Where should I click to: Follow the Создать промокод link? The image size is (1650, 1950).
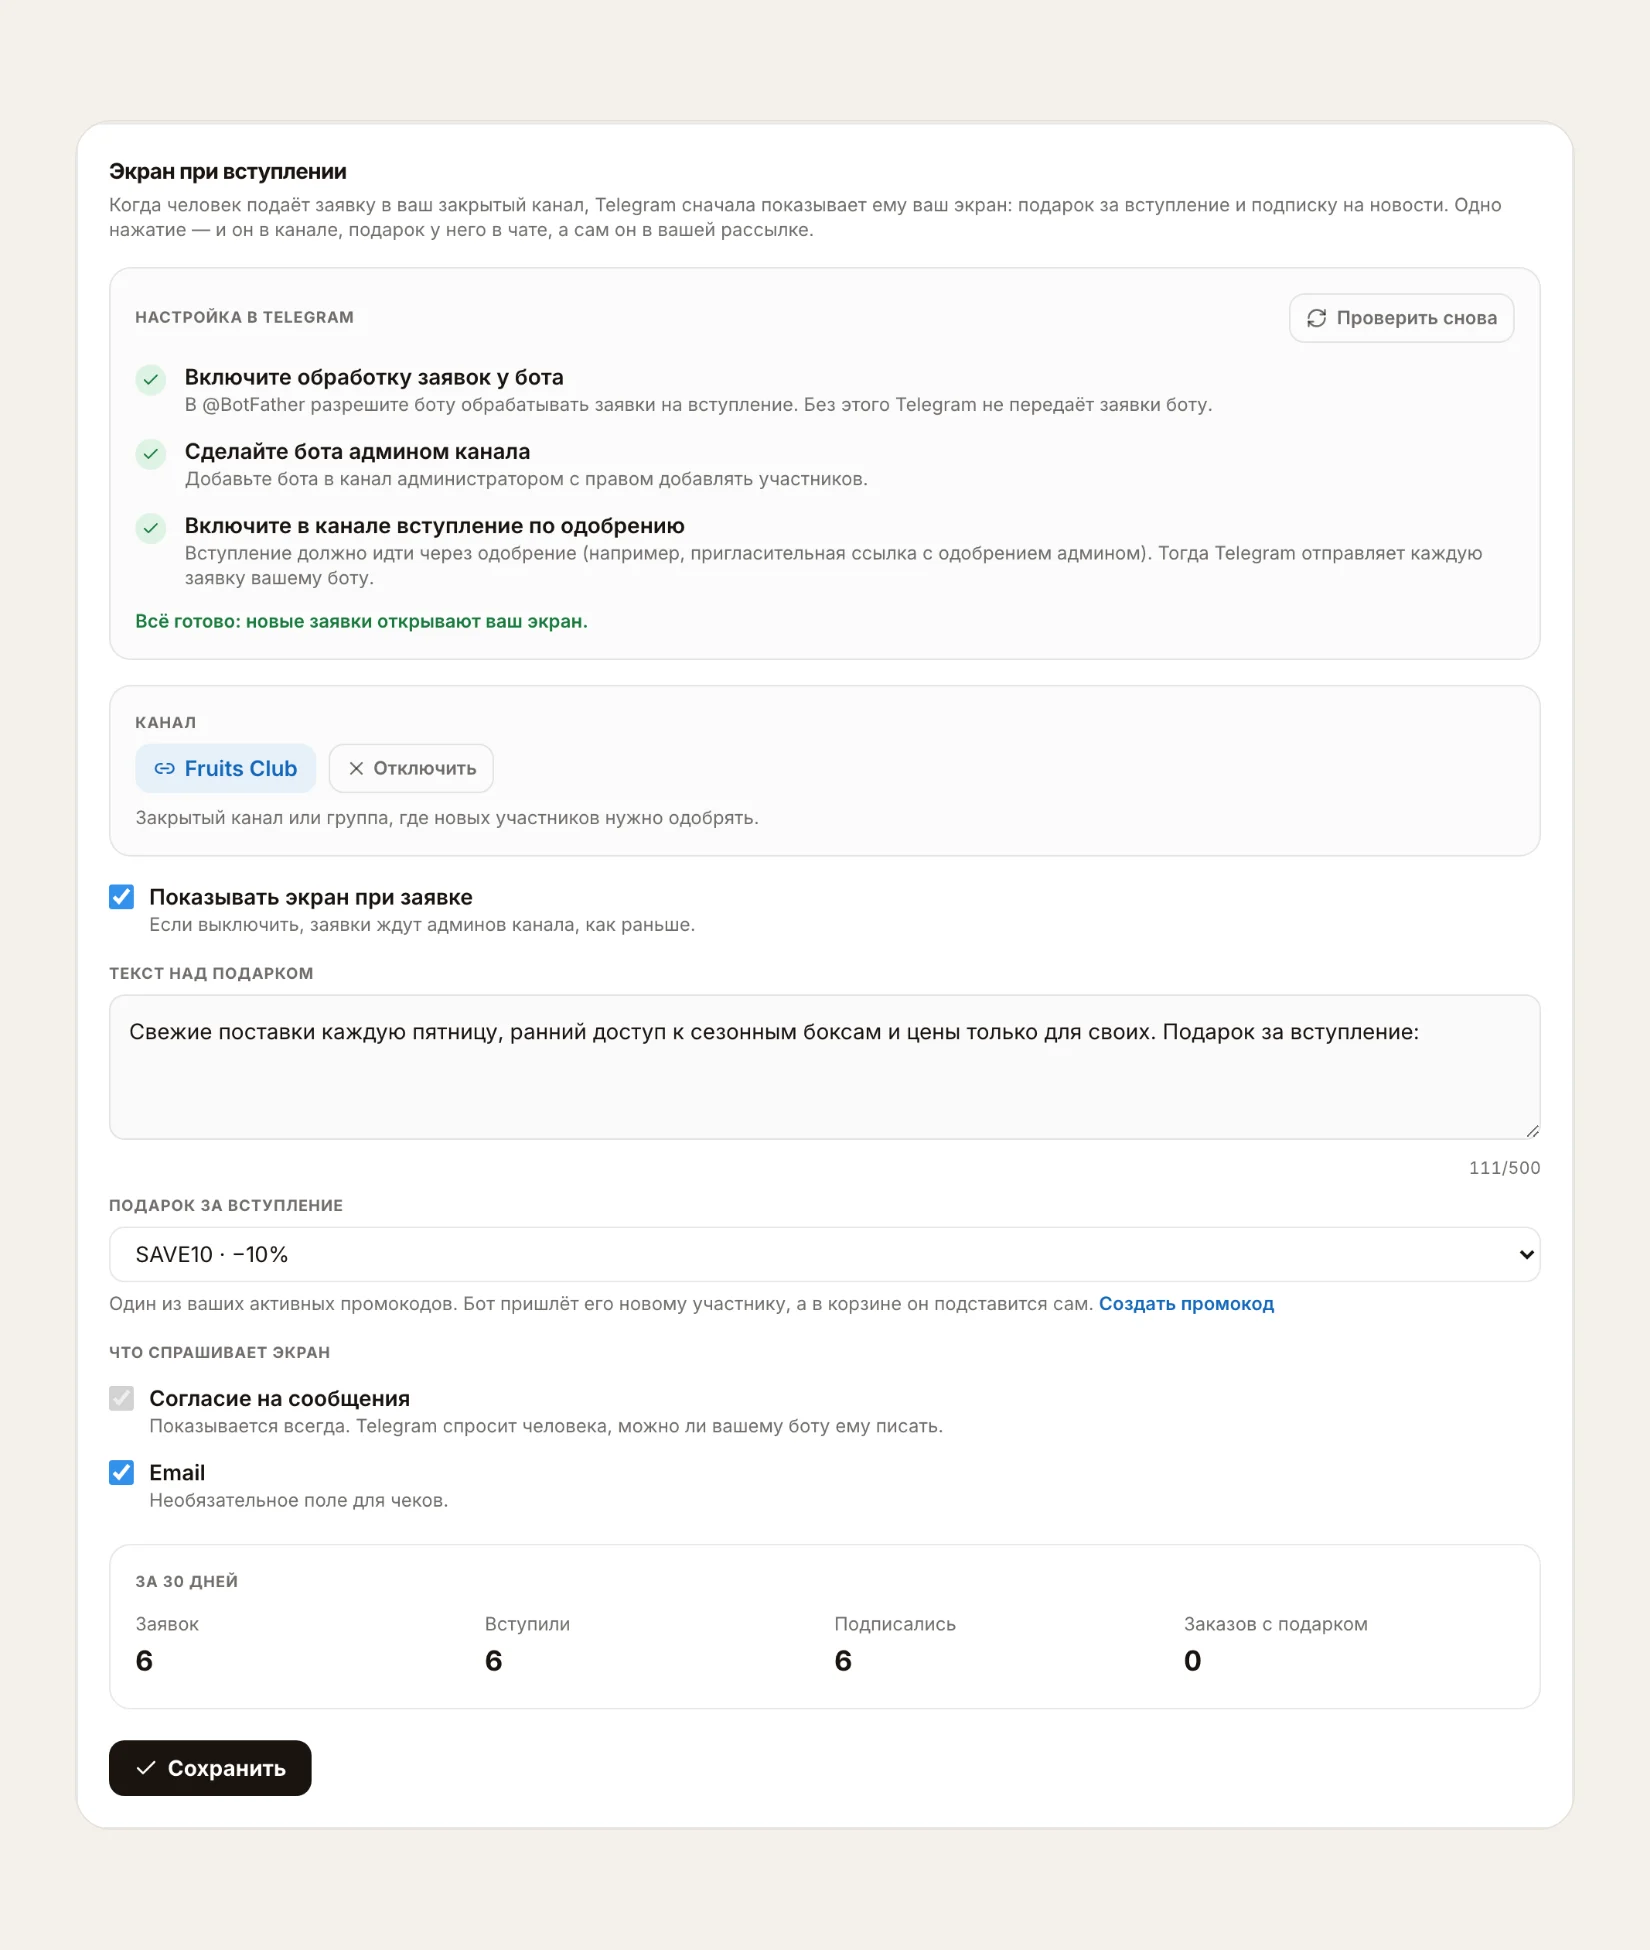[1186, 1304]
